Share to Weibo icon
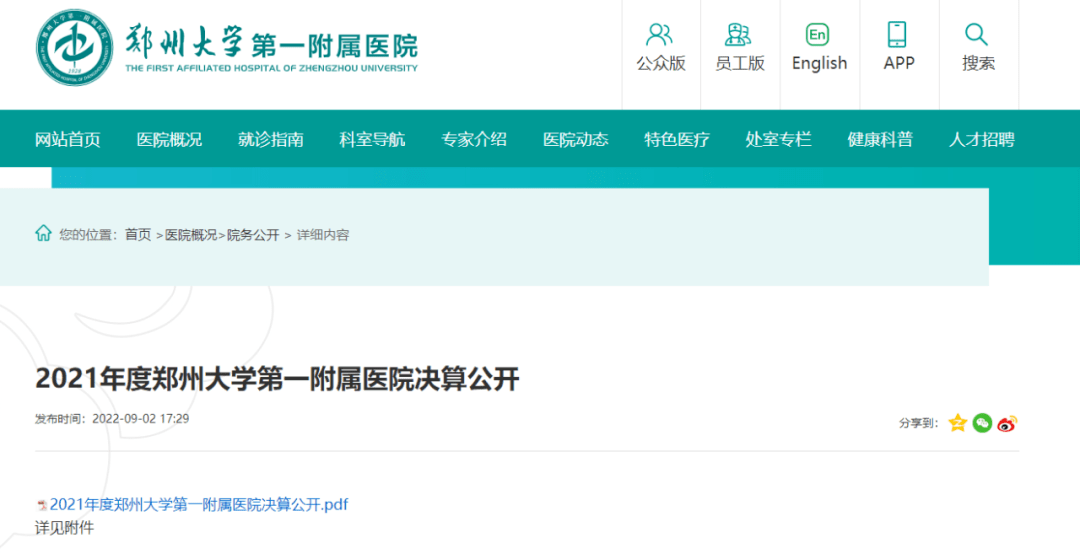Viewport: 1080px width, 554px height. [1007, 423]
